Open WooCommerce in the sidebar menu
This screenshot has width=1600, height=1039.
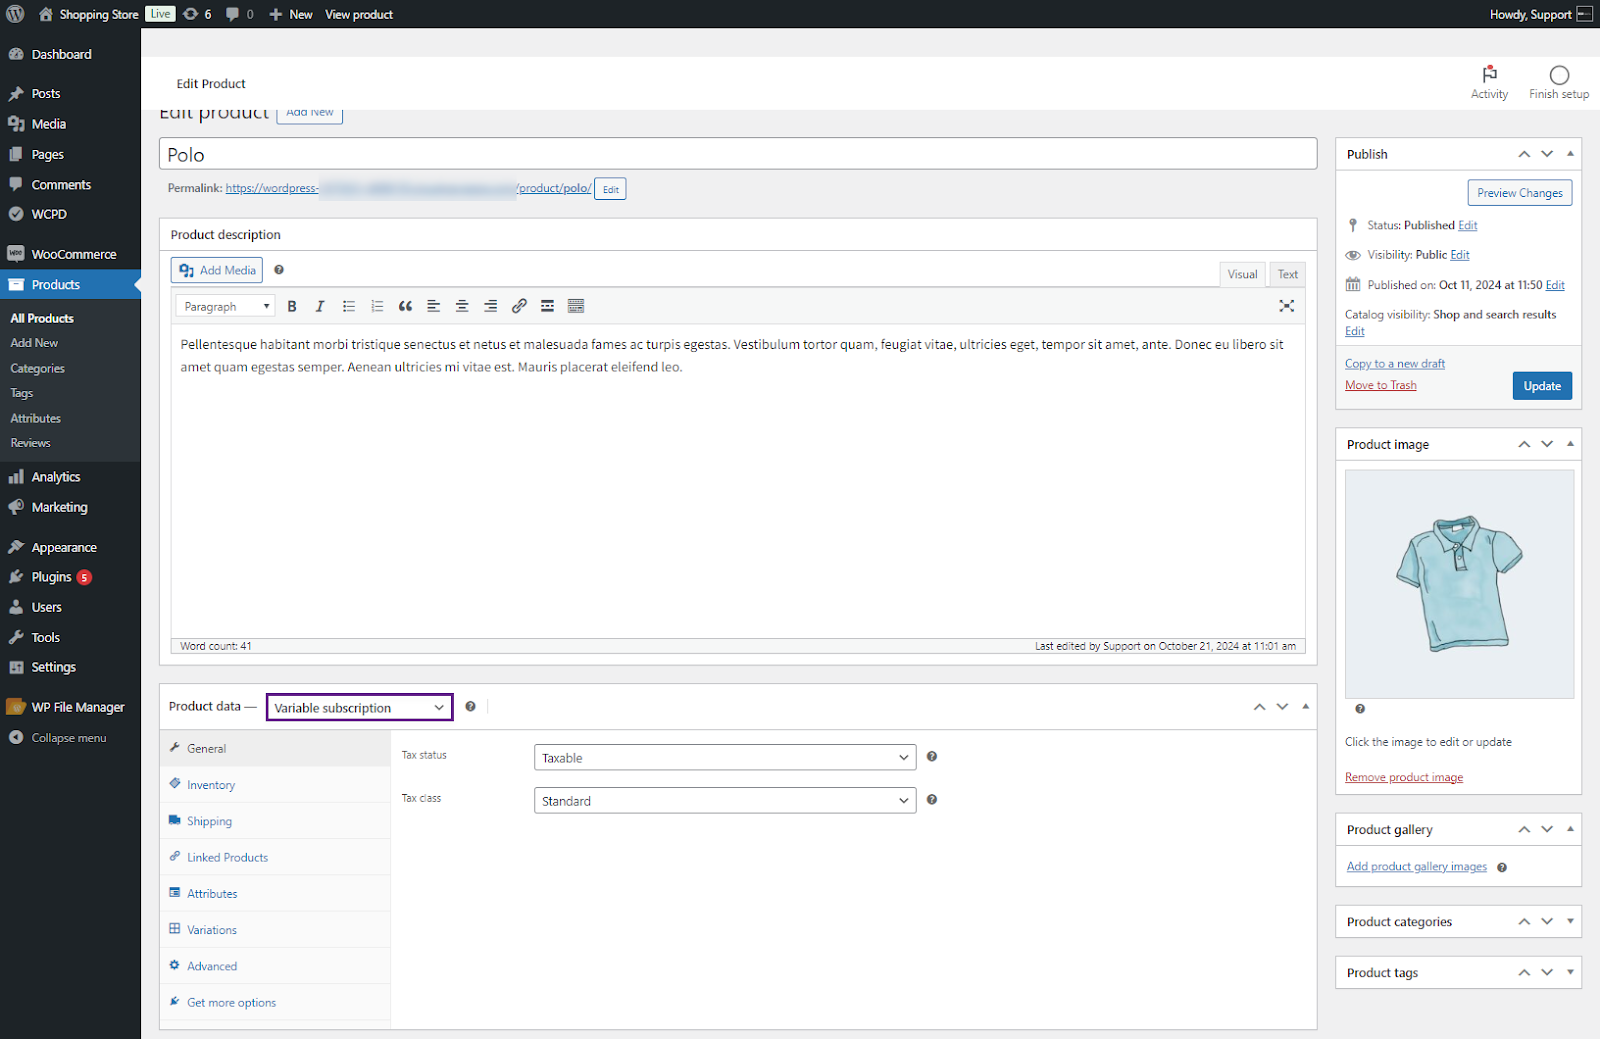pos(70,254)
